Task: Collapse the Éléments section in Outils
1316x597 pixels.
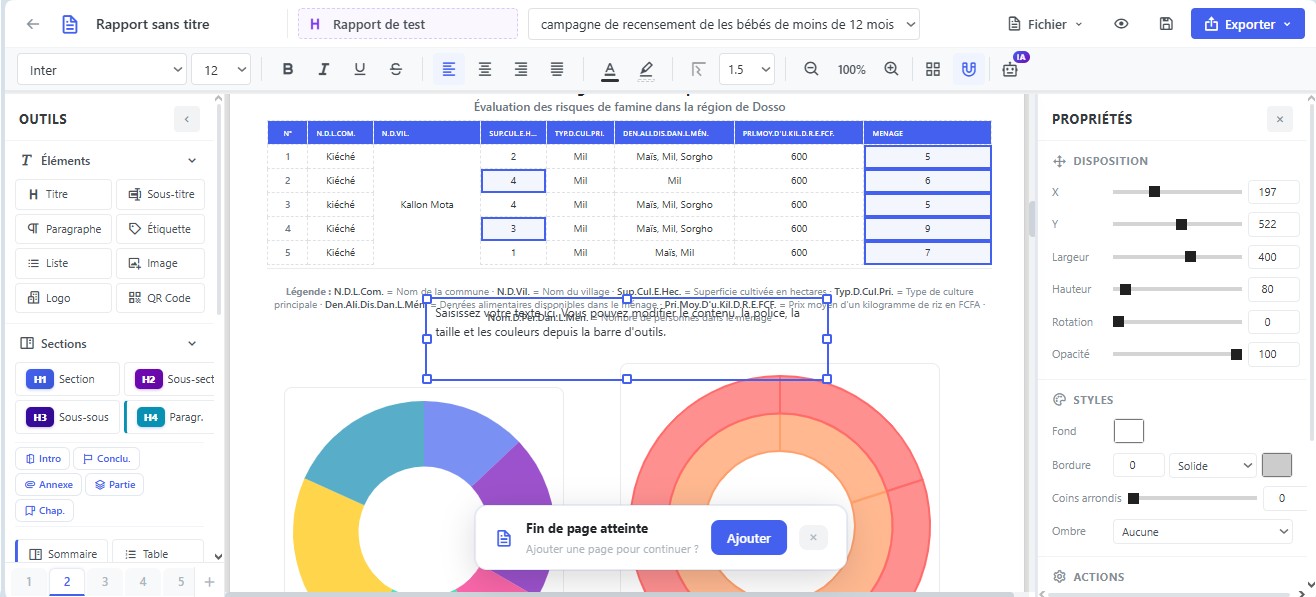Action: point(192,161)
